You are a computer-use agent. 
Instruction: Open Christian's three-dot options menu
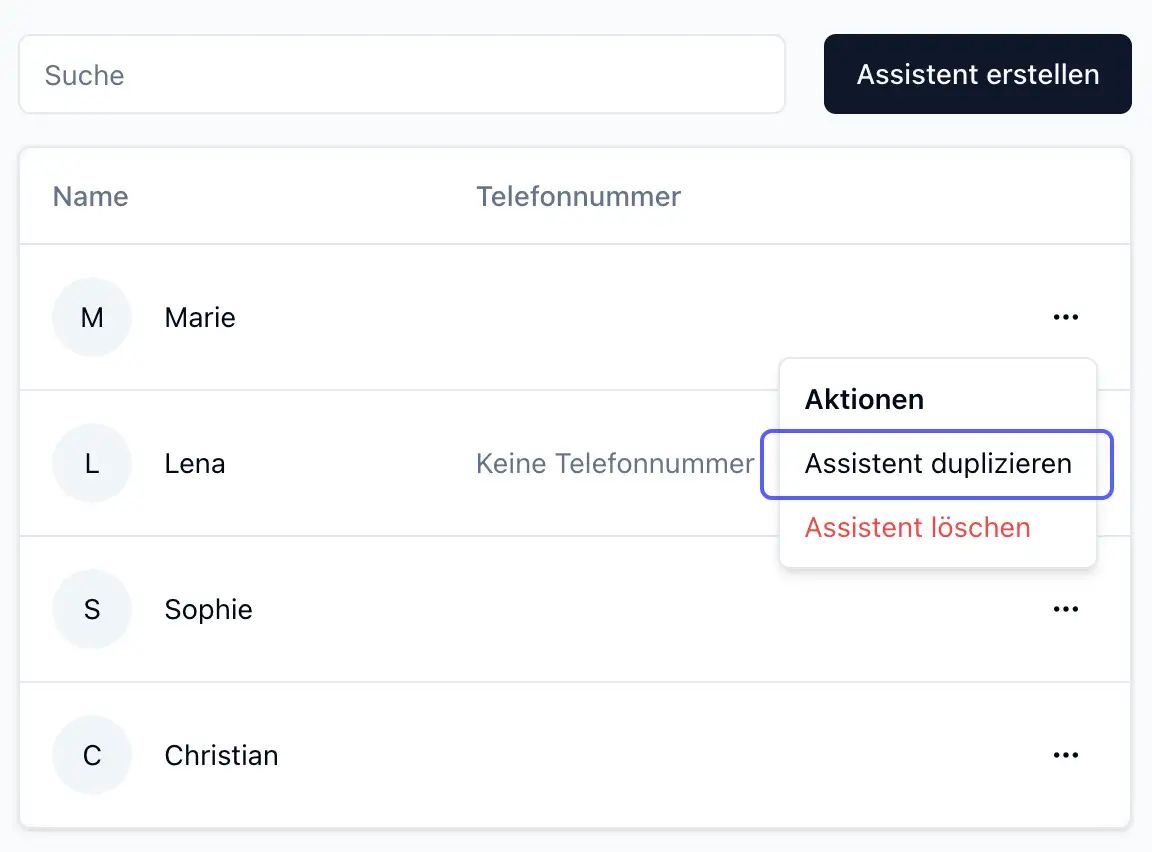pos(1065,755)
